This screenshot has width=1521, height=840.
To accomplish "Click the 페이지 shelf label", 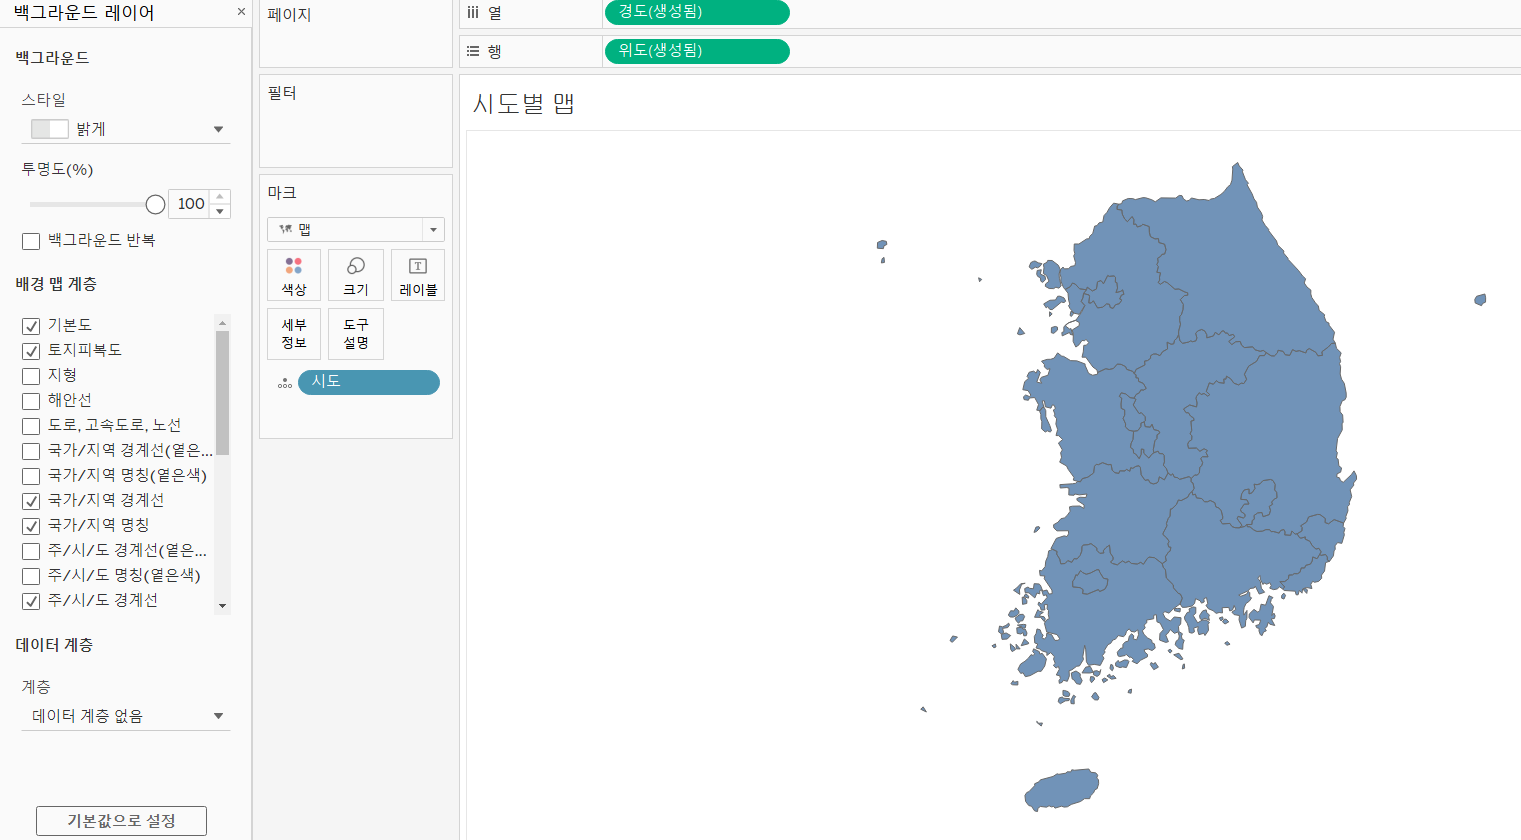I will pyautogui.click(x=290, y=15).
